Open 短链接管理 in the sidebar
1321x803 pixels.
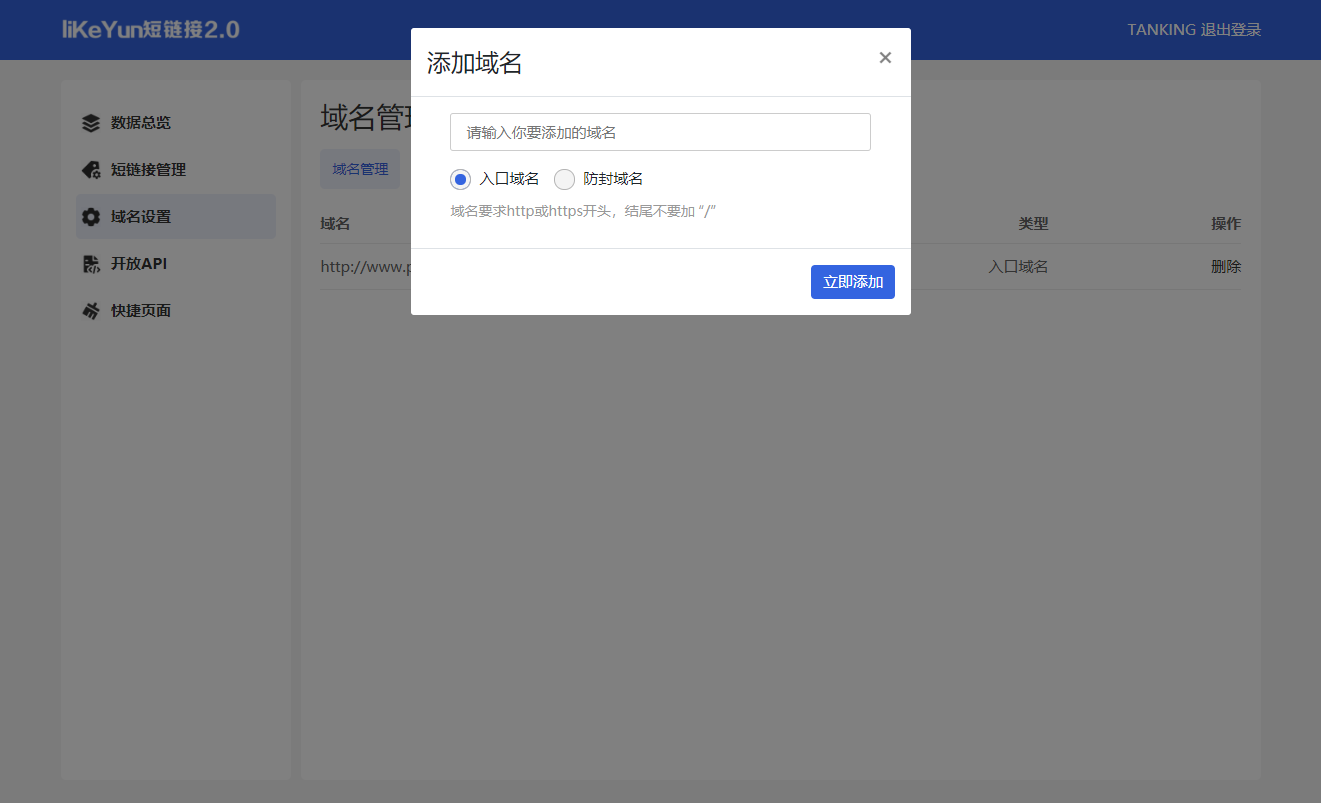176,170
